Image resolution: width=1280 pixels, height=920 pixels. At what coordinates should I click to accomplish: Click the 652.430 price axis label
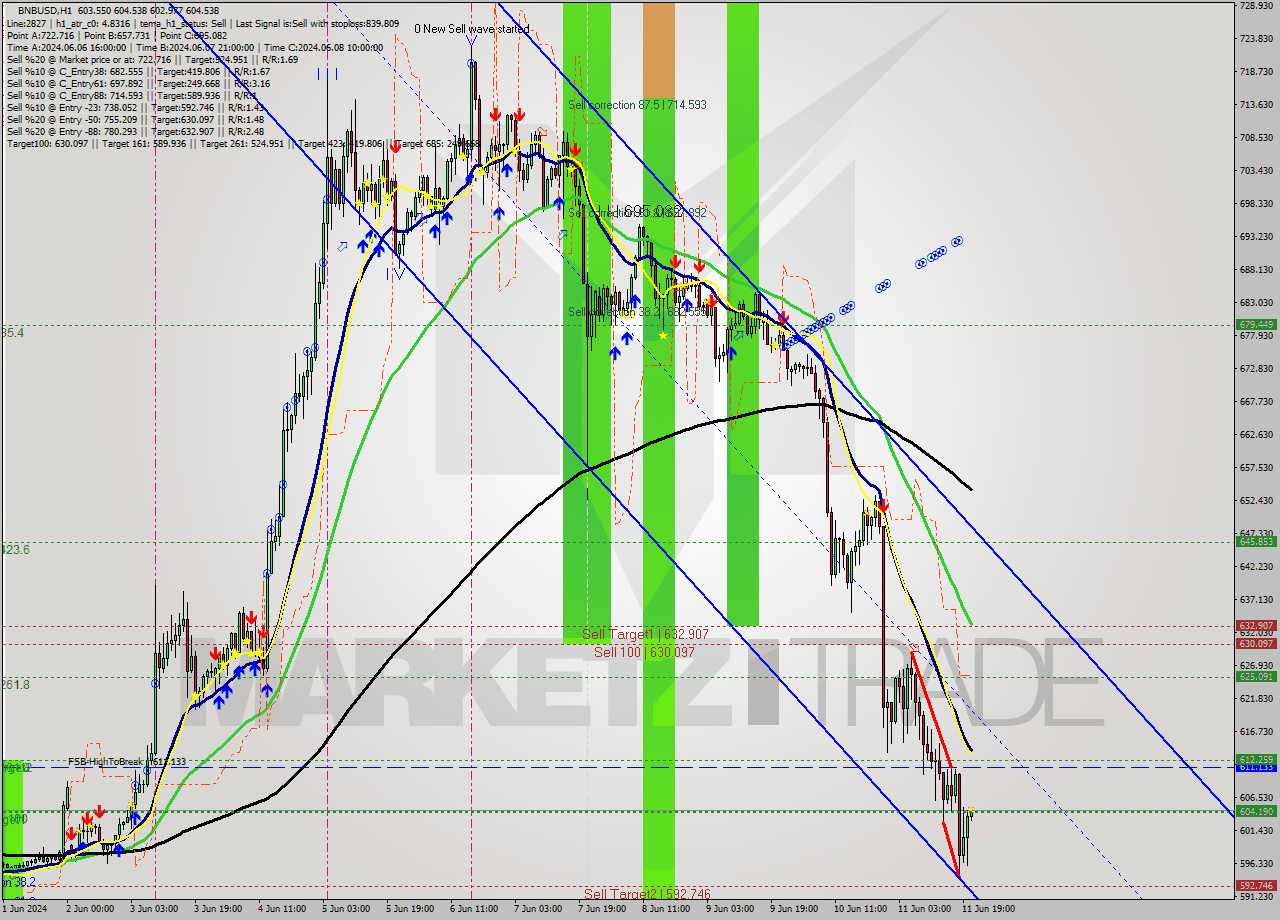click(x=1256, y=500)
